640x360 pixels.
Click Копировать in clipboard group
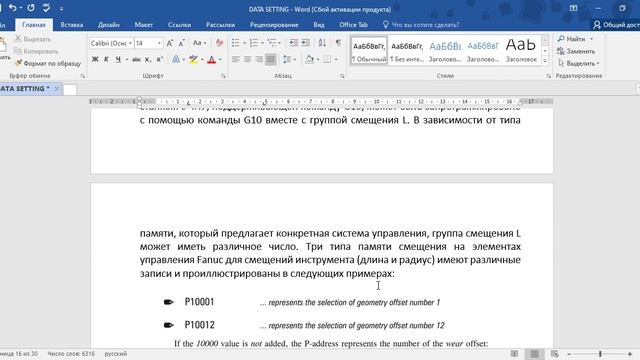[x=36, y=51]
